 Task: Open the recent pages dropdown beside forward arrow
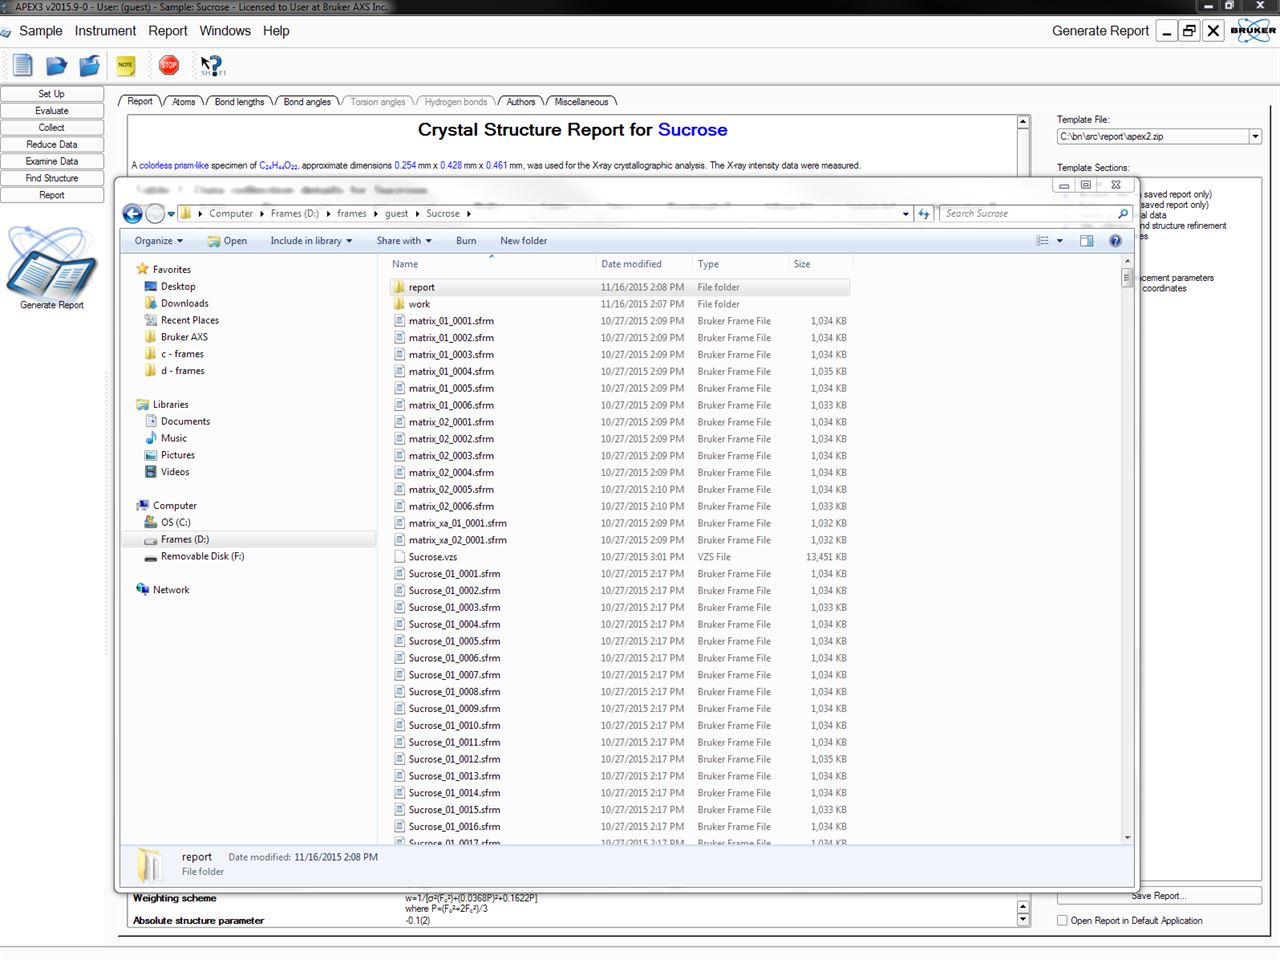(x=171, y=213)
